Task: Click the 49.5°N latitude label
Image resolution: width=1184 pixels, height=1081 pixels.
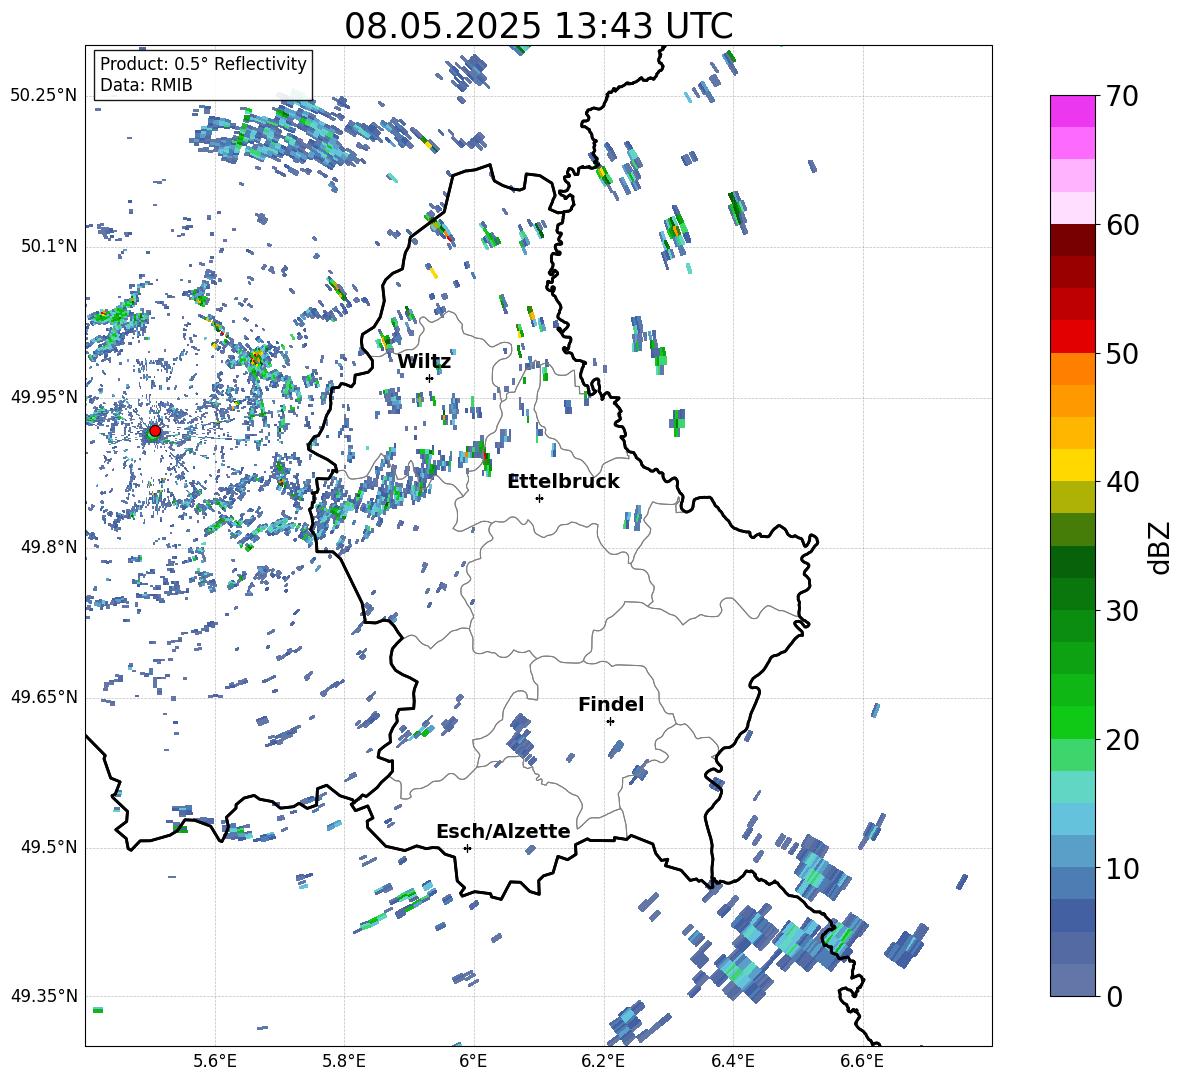Action: tap(50, 847)
